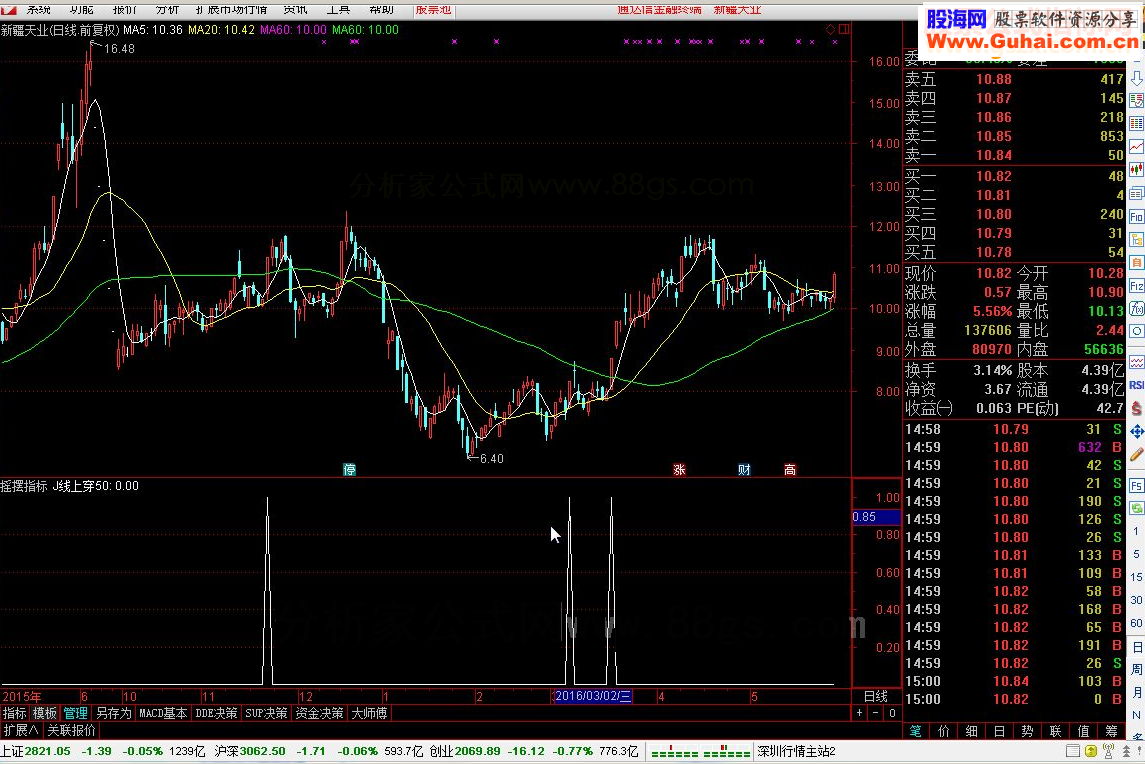
Task: Select the 管理 tab below chart
Action: click(75, 713)
